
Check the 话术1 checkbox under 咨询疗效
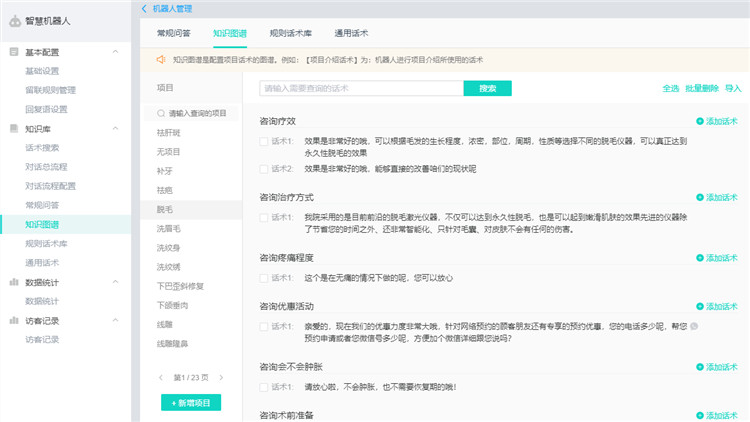[263, 141]
